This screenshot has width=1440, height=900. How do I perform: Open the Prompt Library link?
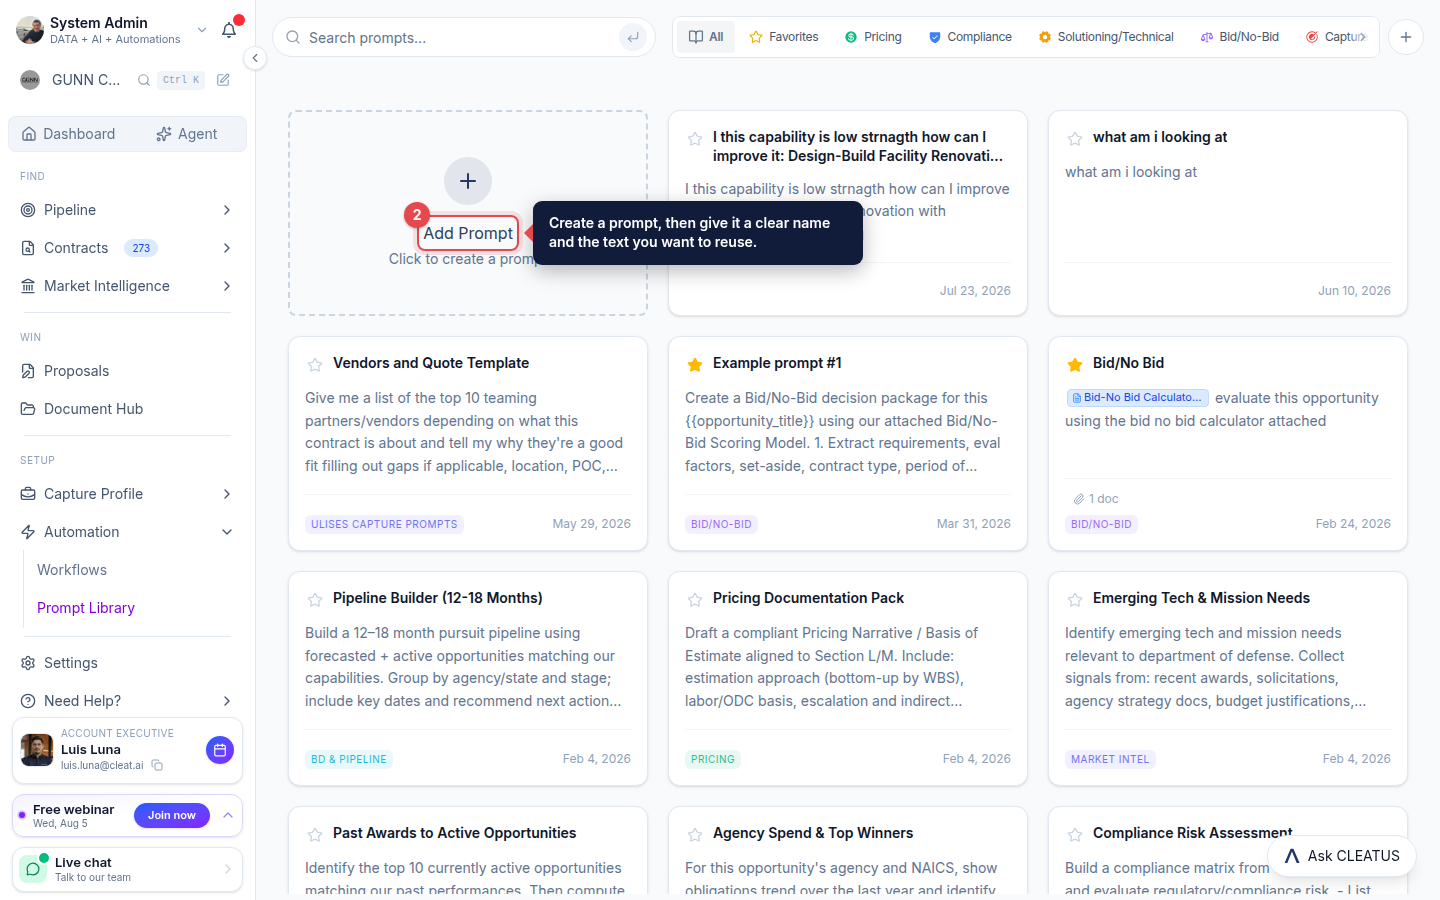pyautogui.click(x=86, y=608)
